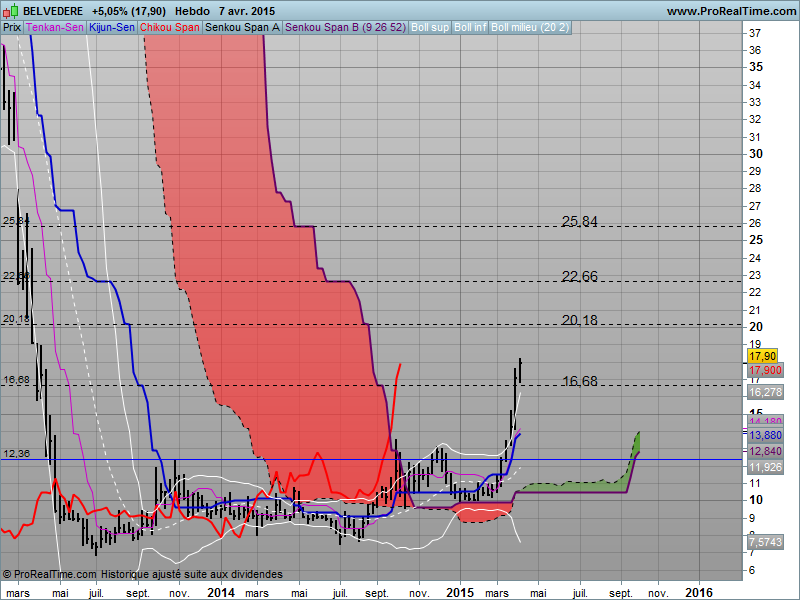The height and width of the screenshot is (600, 800).
Task: Select the Boll milieu (20 2) label
Action: 530,28
